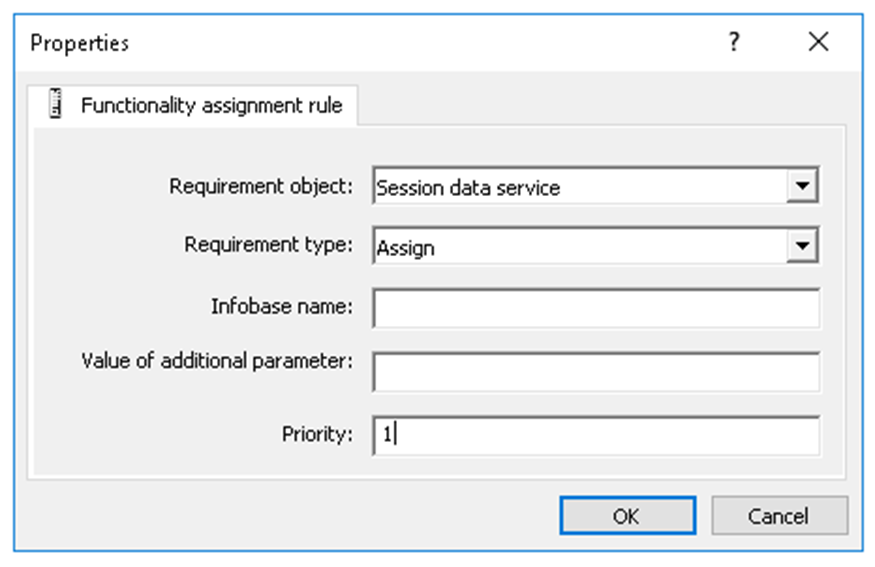Close the Properties dialog with X
This screenshot has width=875, height=567.
coord(818,43)
